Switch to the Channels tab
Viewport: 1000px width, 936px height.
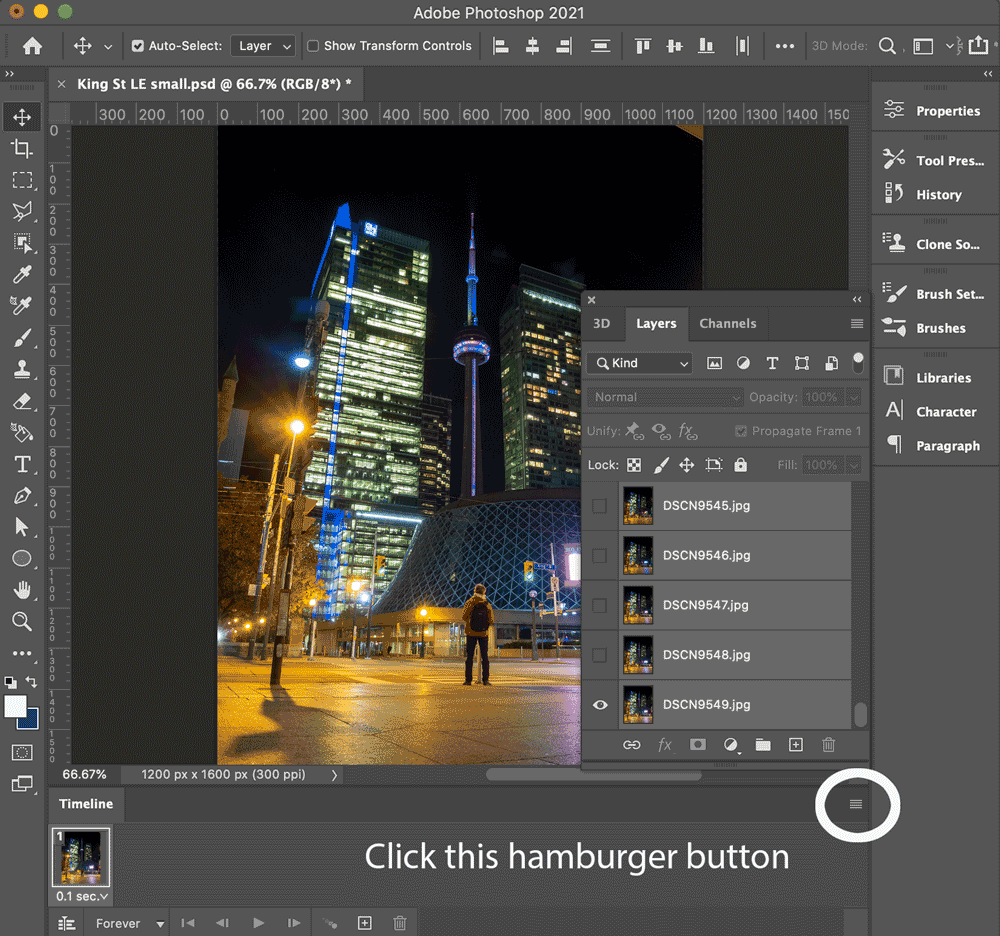tap(727, 324)
